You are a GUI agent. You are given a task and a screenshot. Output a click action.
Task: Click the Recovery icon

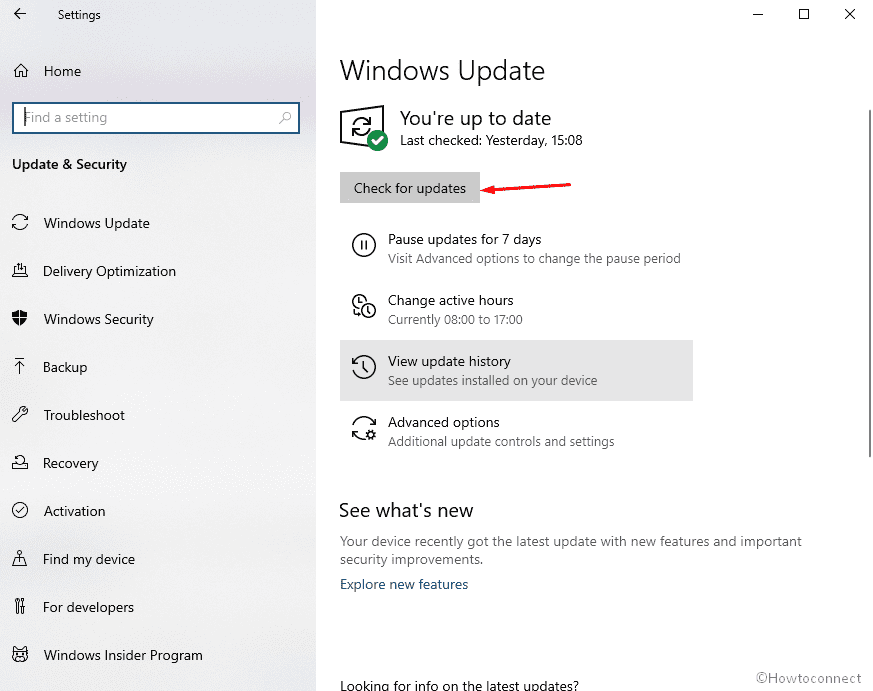[20, 462]
